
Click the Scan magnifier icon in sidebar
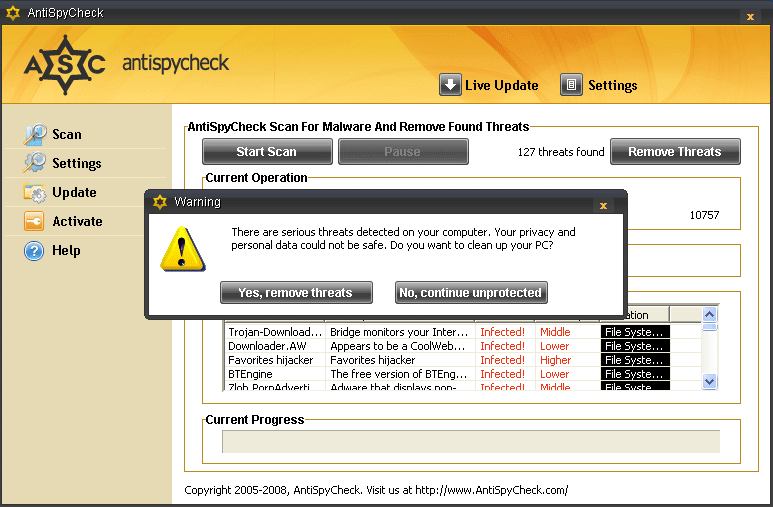tap(36, 135)
